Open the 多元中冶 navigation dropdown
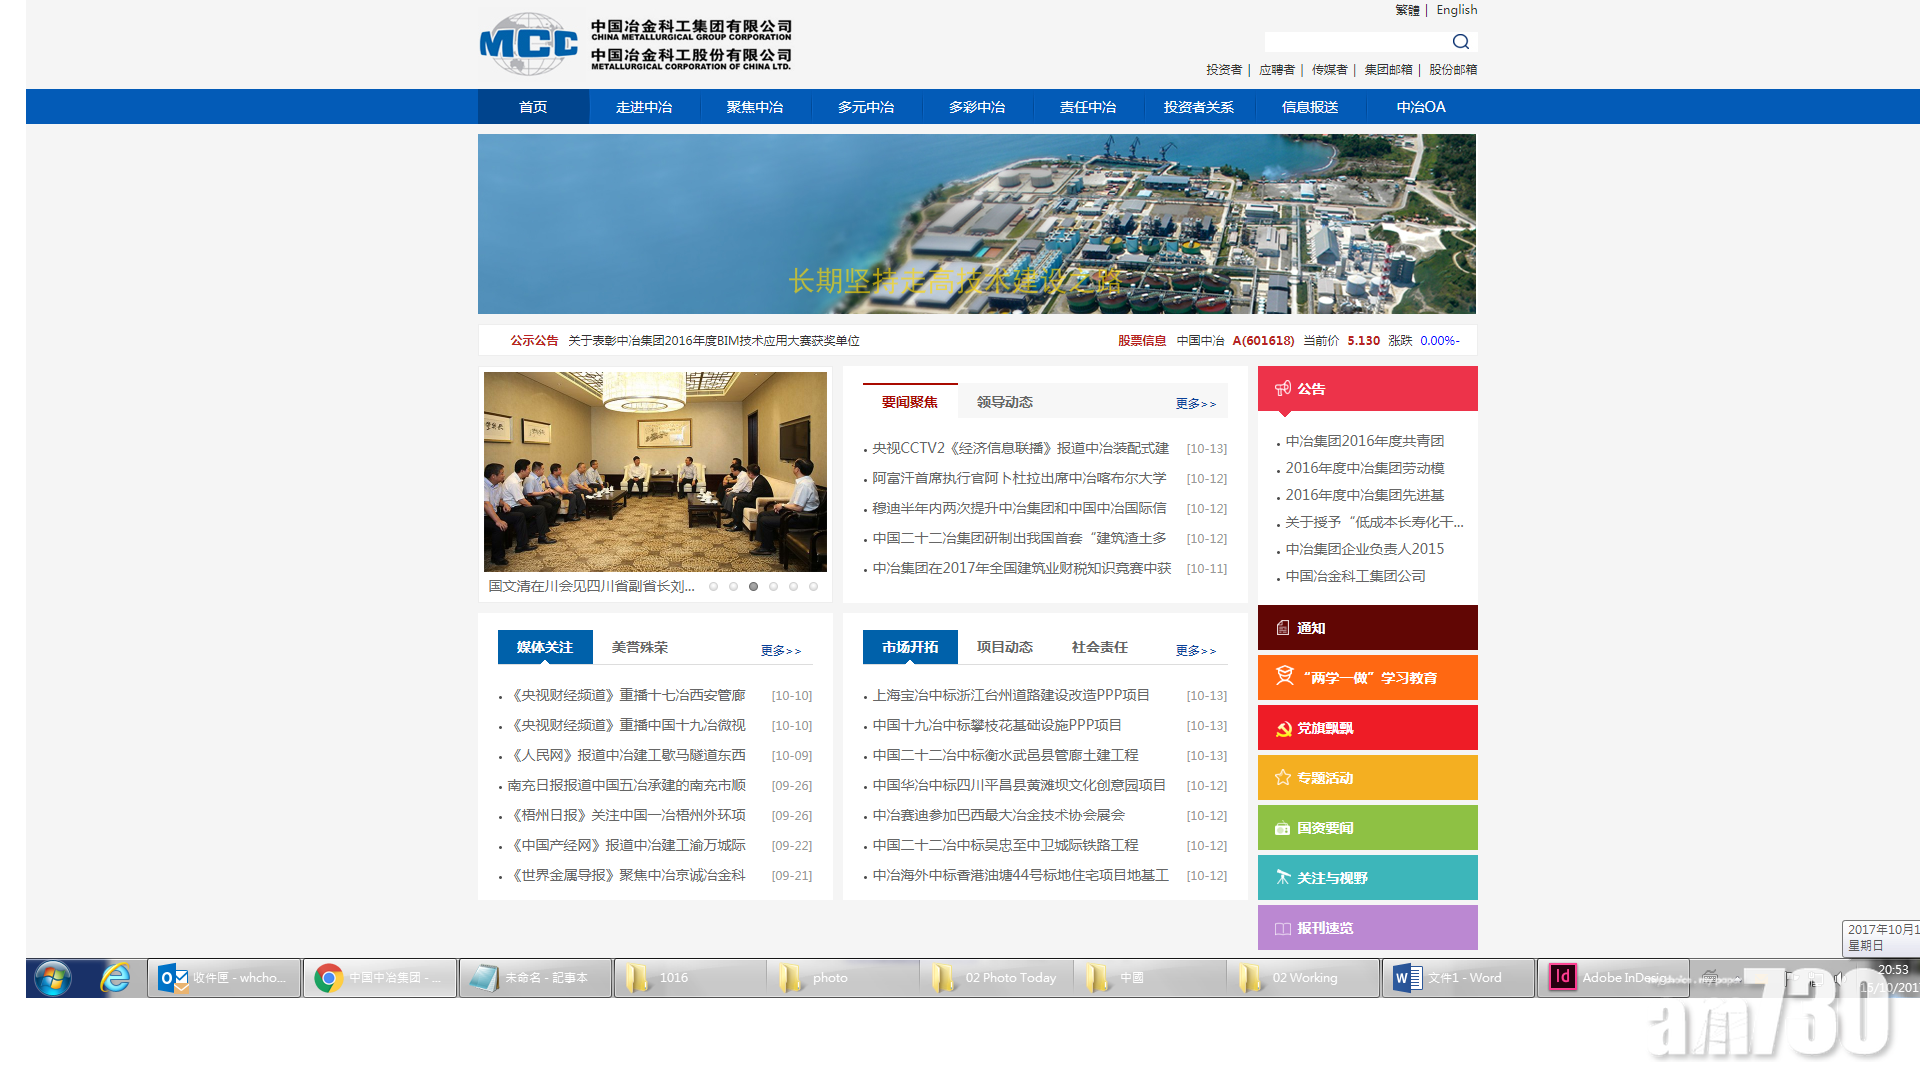This screenshot has width=1920, height=1080. (x=866, y=107)
